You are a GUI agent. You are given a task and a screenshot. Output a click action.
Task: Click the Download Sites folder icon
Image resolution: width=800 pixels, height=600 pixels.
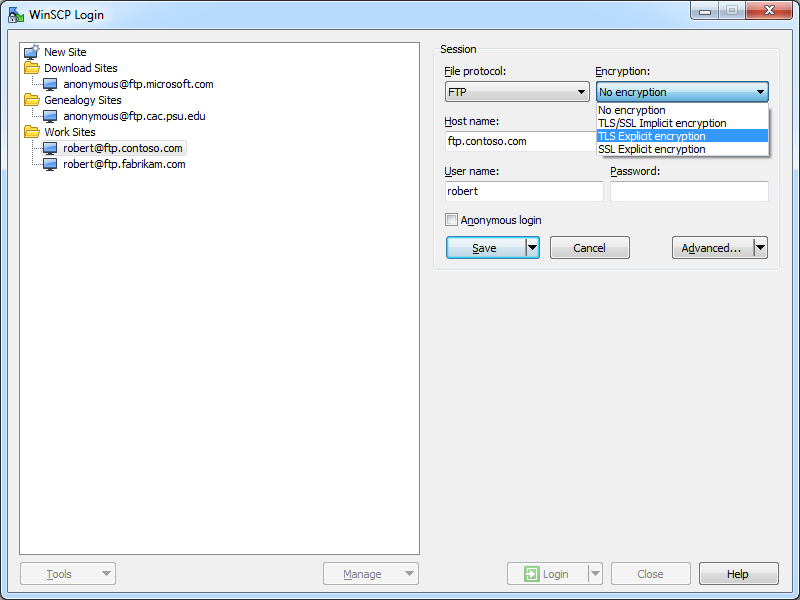pyautogui.click(x=32, y=68)
